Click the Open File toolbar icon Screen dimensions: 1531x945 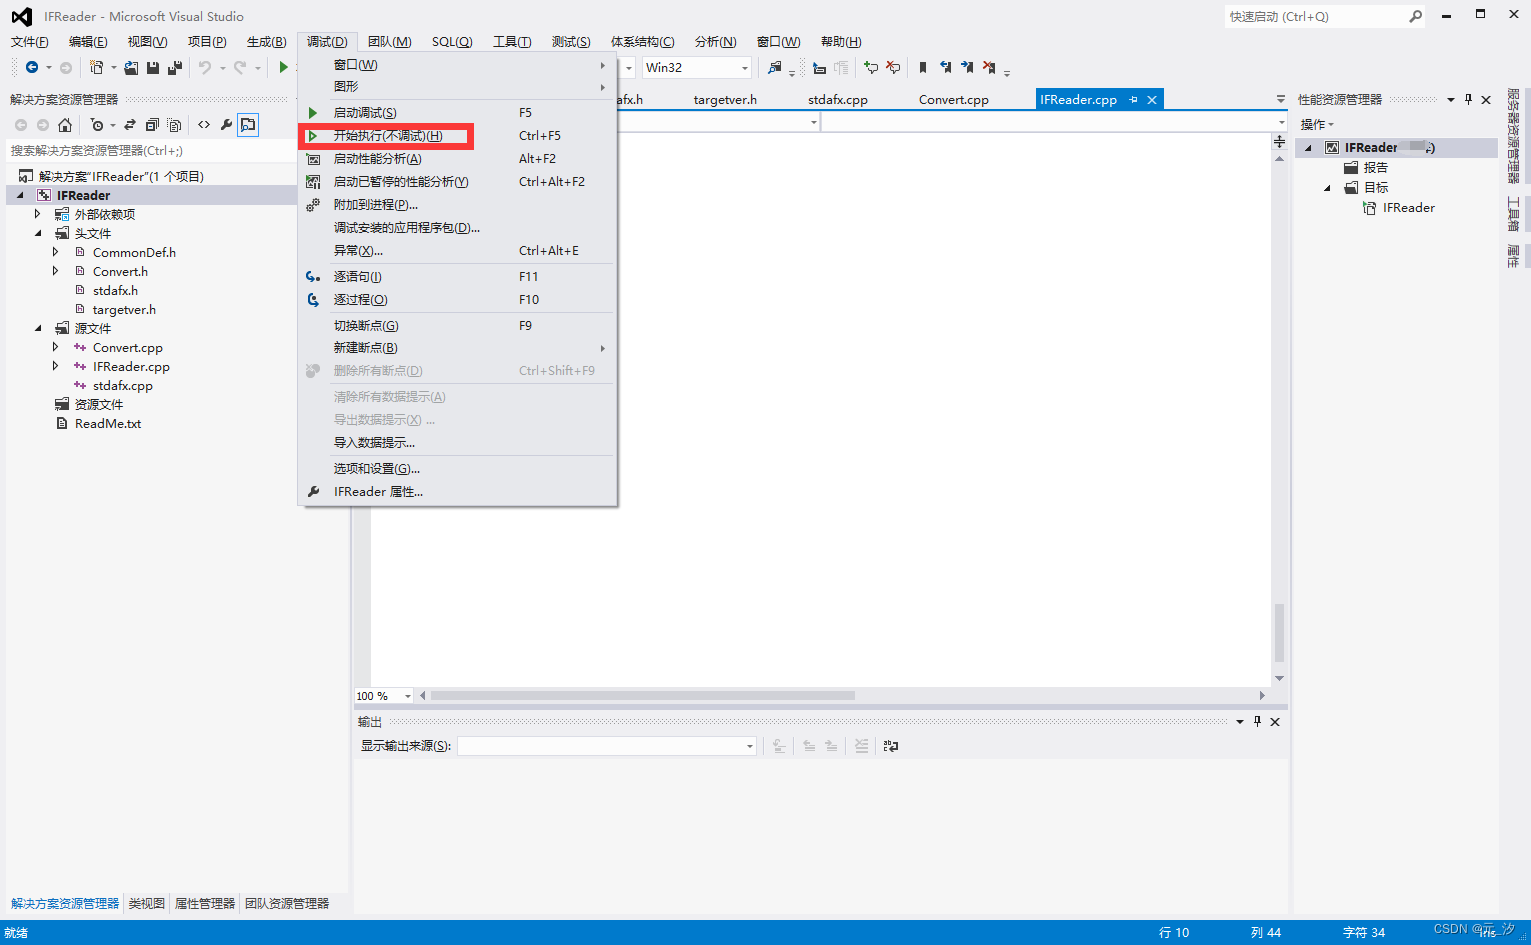pos(131,67)
